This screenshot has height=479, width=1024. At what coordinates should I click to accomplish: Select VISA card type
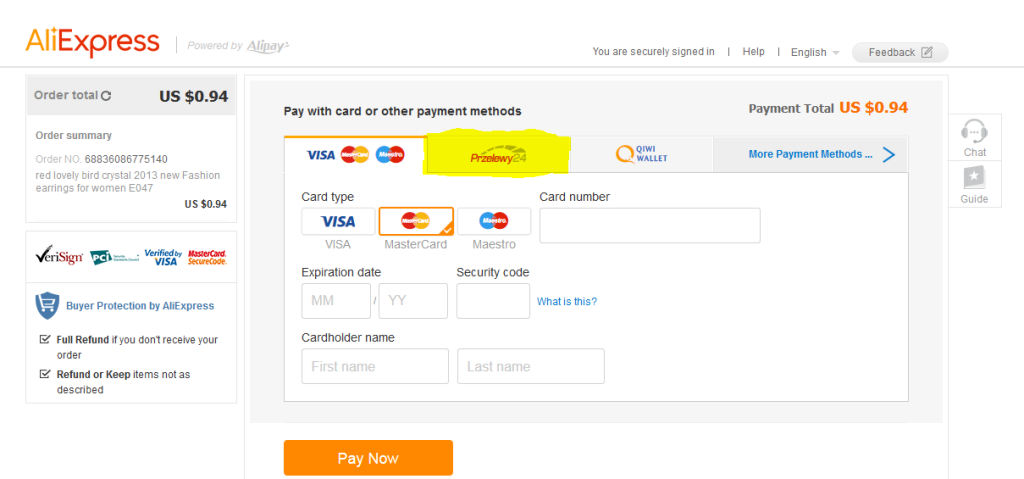[x=338, y=222]
